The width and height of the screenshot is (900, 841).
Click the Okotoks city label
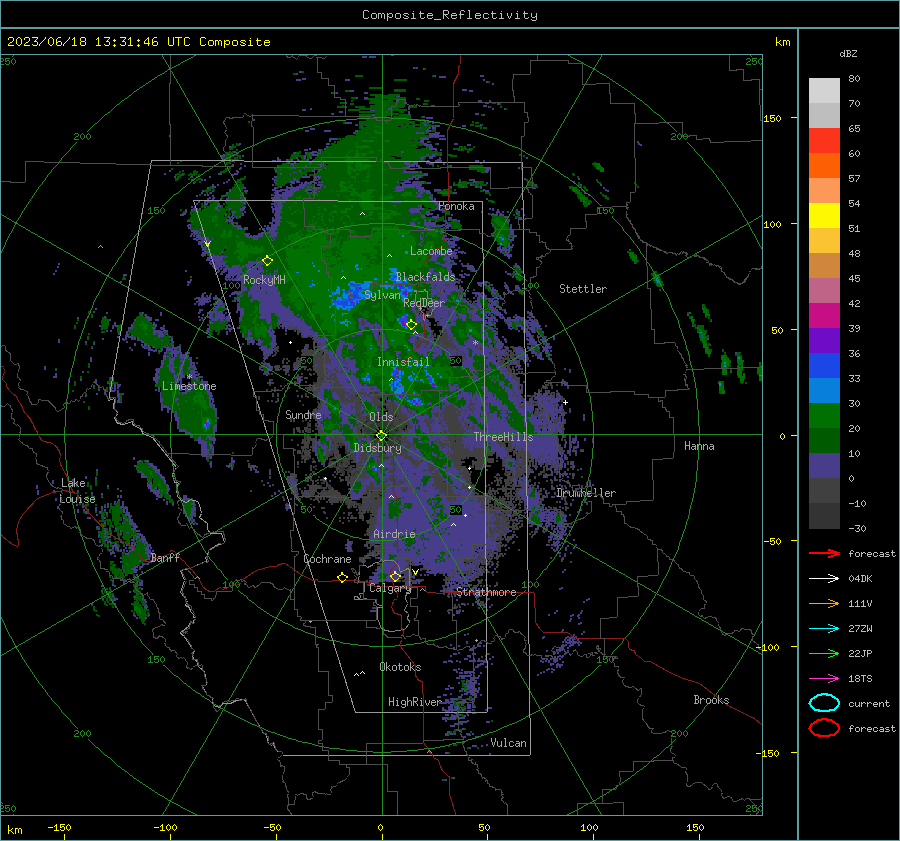(400, 667)
